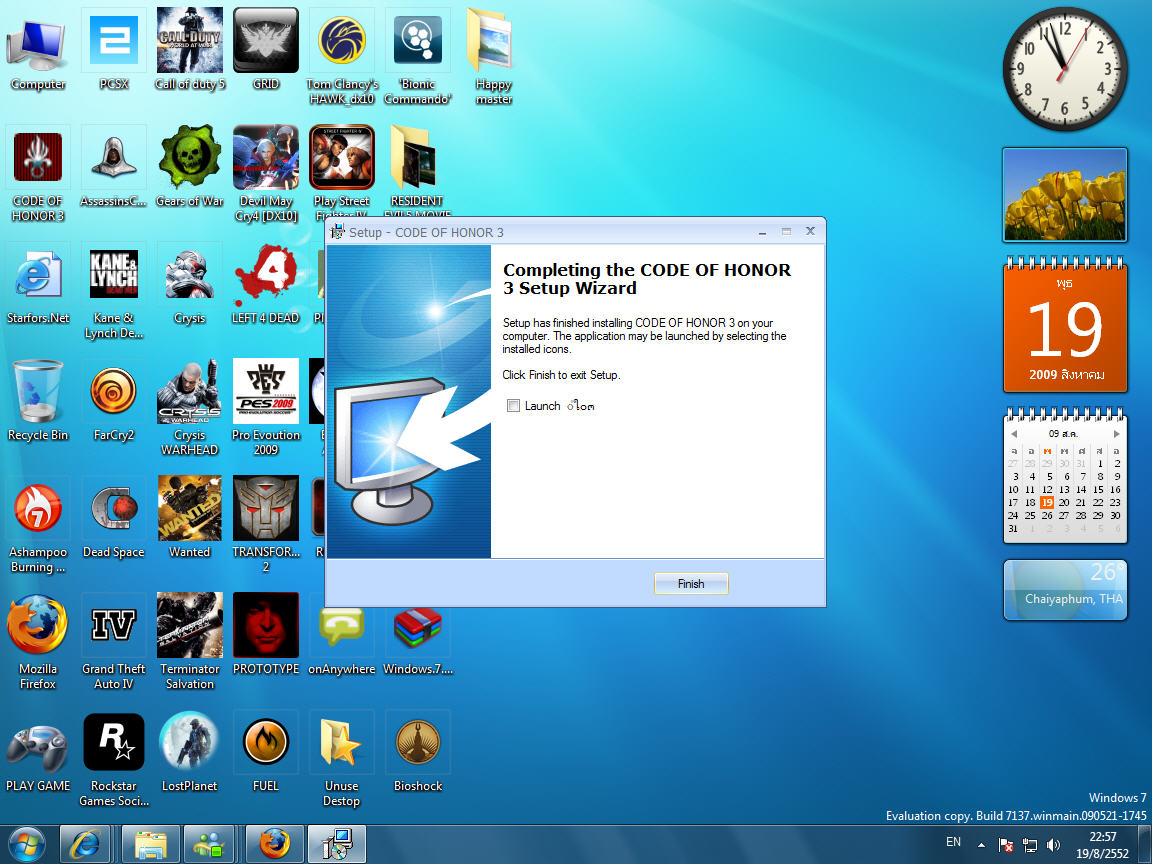Select the Call of duty 5 icon

(x=190, y=51)
